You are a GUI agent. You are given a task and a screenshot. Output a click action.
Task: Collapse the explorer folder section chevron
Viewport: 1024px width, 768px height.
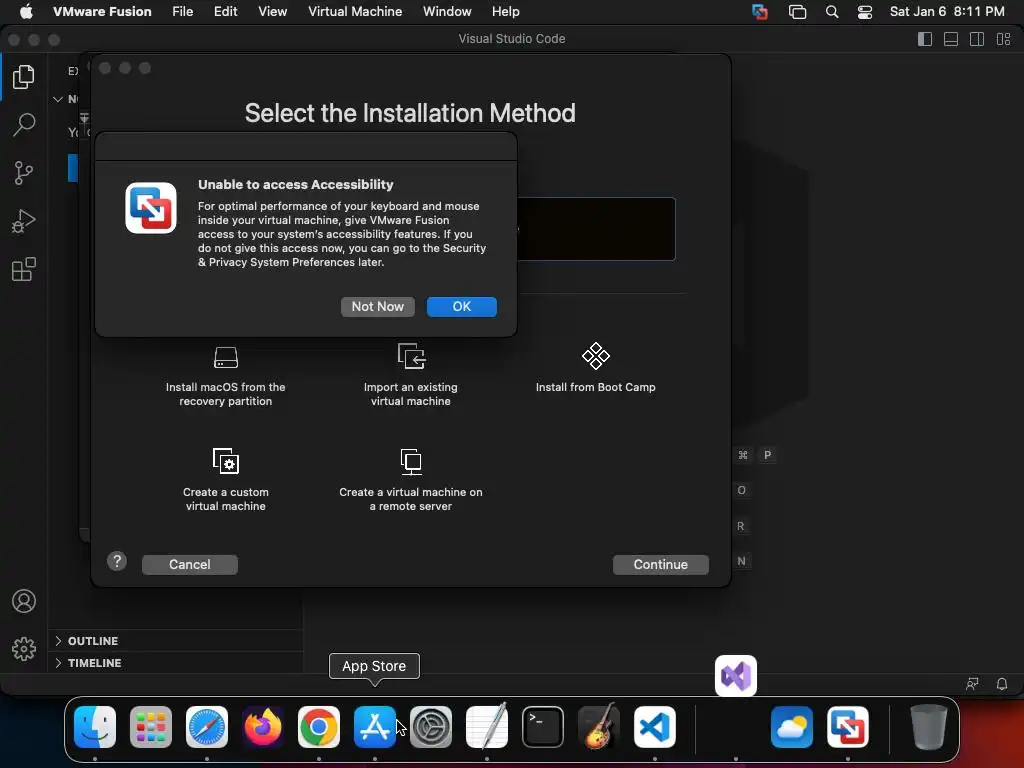[x=58, y=99]
